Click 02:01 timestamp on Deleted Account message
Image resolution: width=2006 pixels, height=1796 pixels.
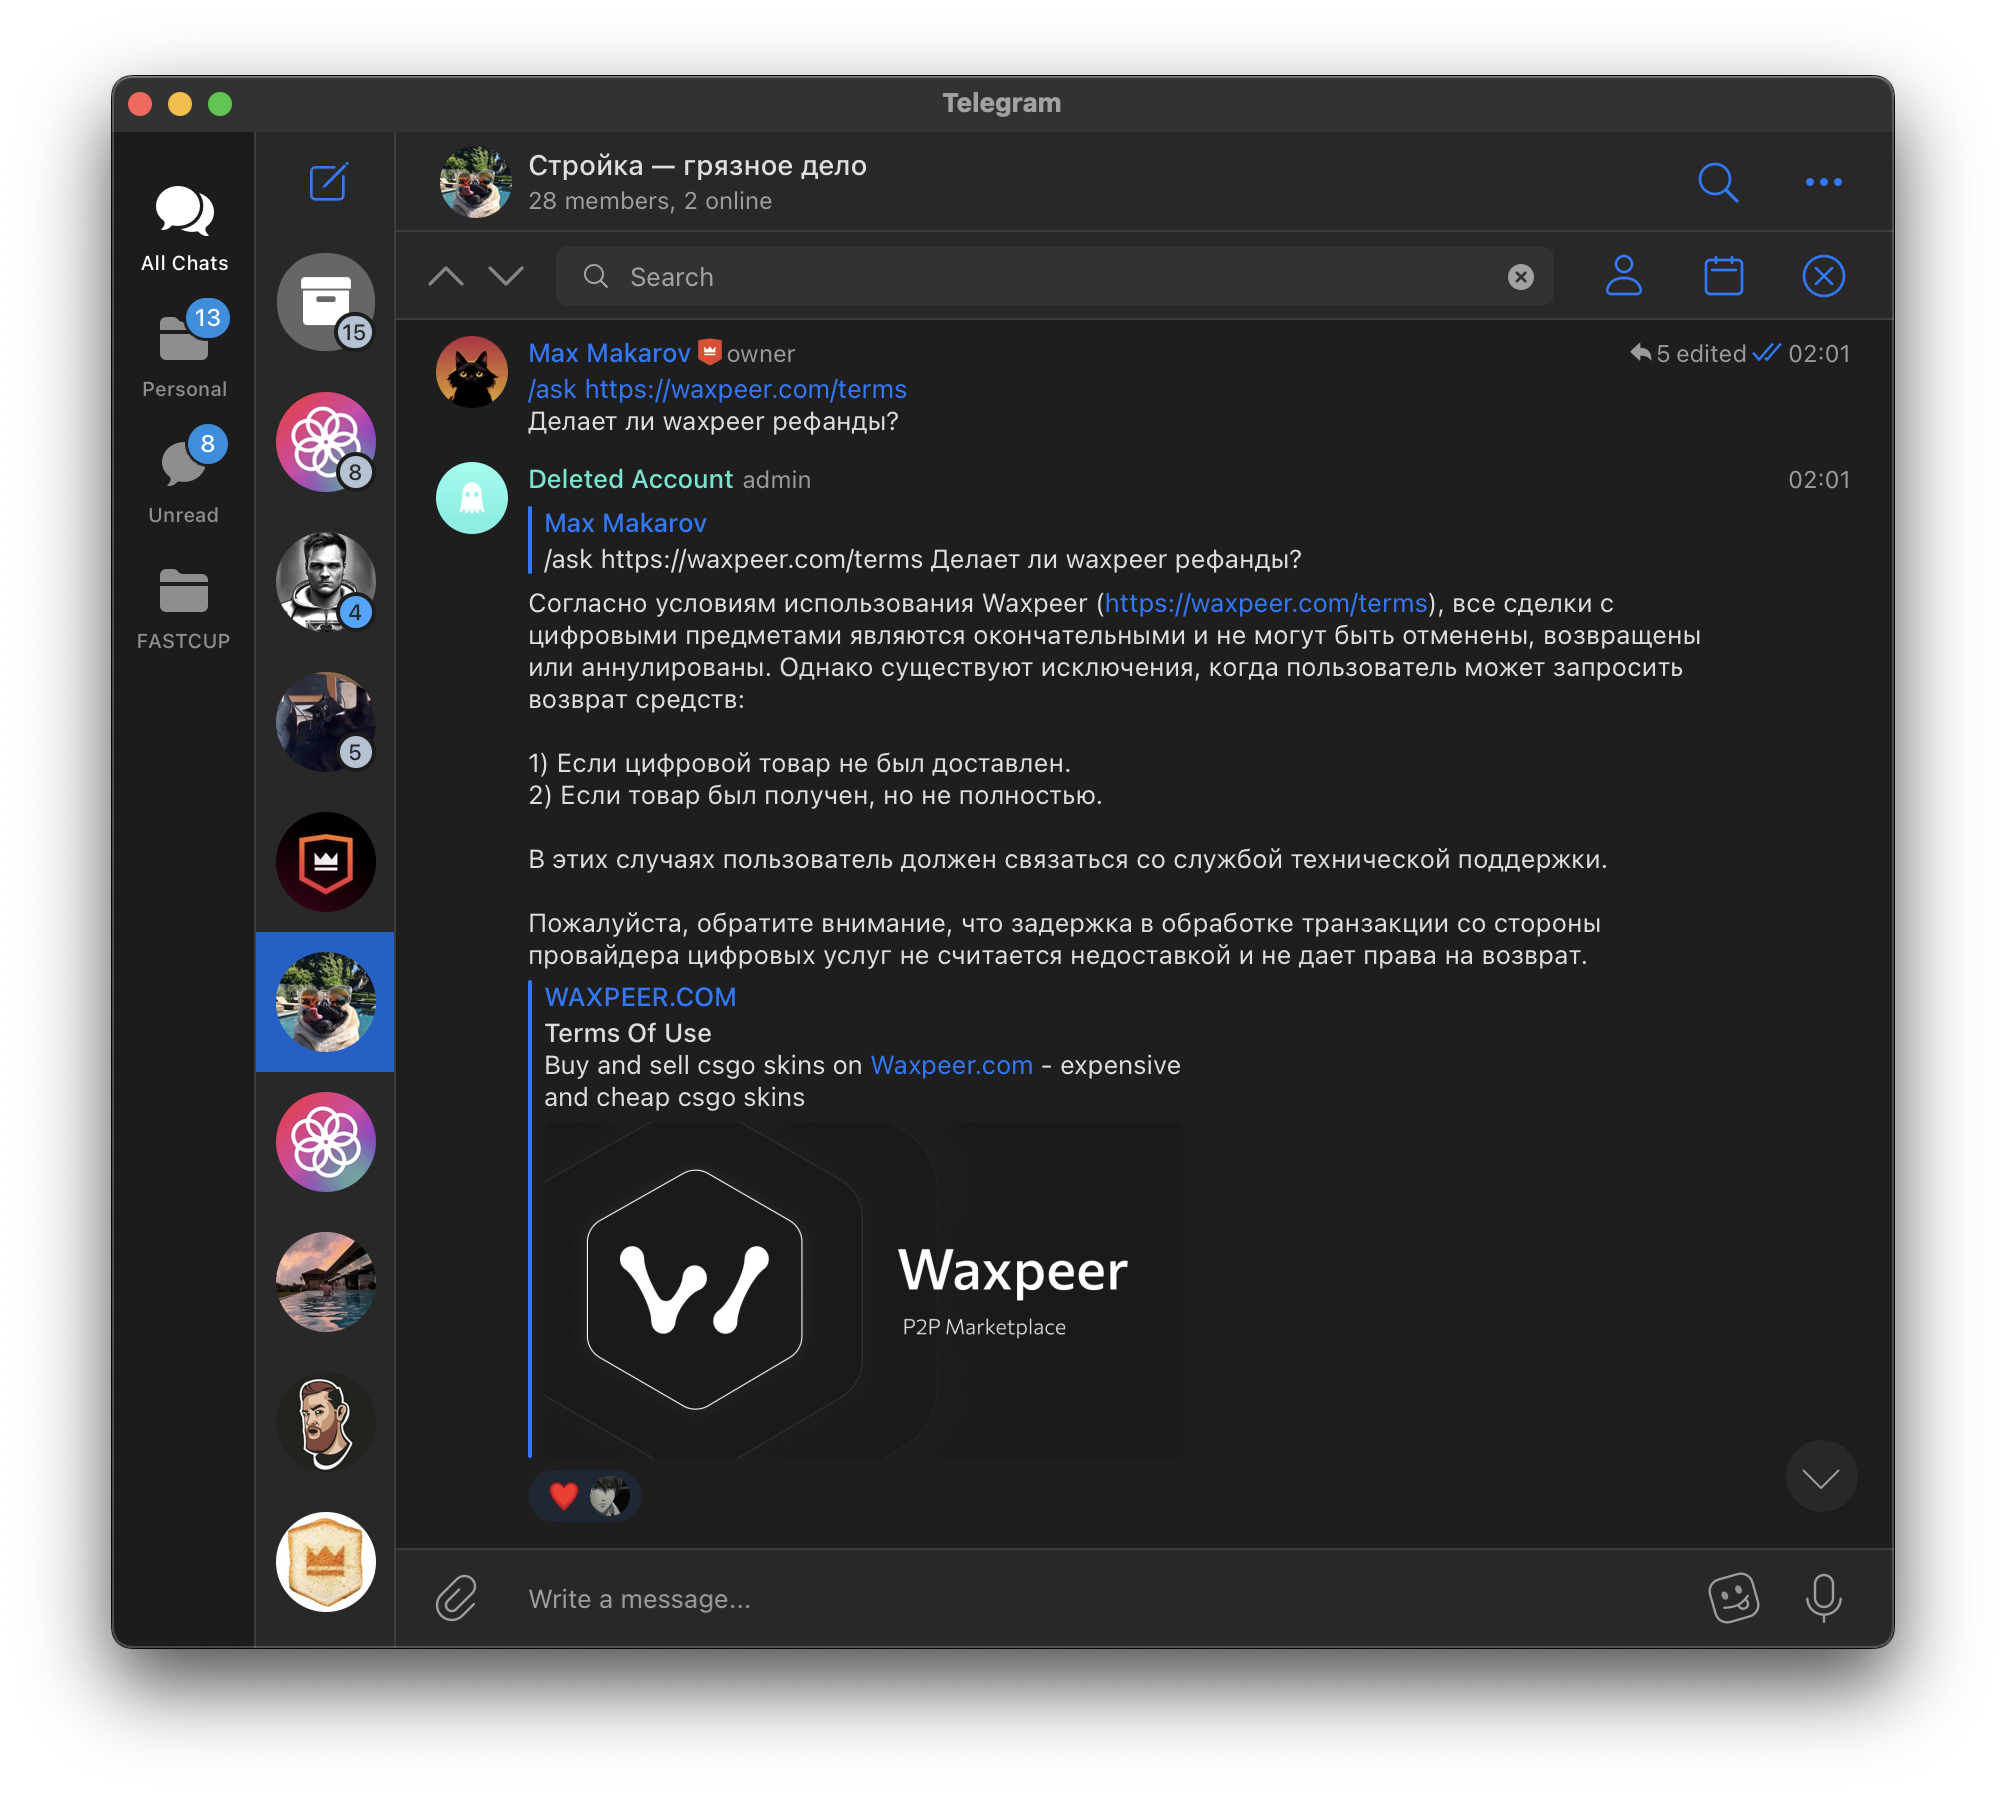[1818, 479]
